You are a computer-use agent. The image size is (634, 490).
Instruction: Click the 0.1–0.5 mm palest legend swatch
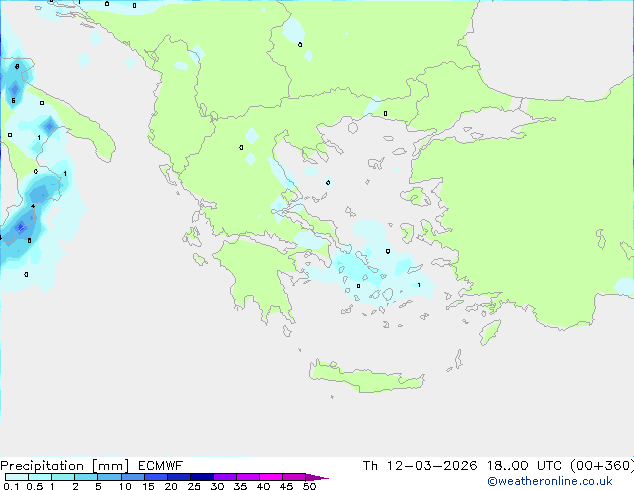[x=17, y=477]
